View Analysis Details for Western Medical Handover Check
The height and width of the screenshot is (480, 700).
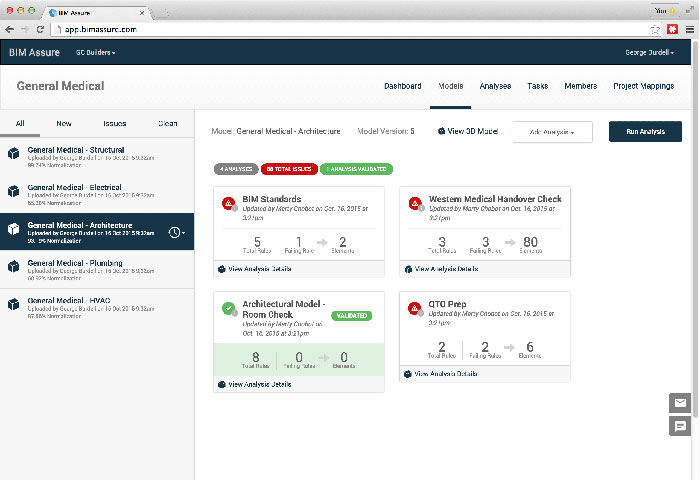click(x=446, y=269)
